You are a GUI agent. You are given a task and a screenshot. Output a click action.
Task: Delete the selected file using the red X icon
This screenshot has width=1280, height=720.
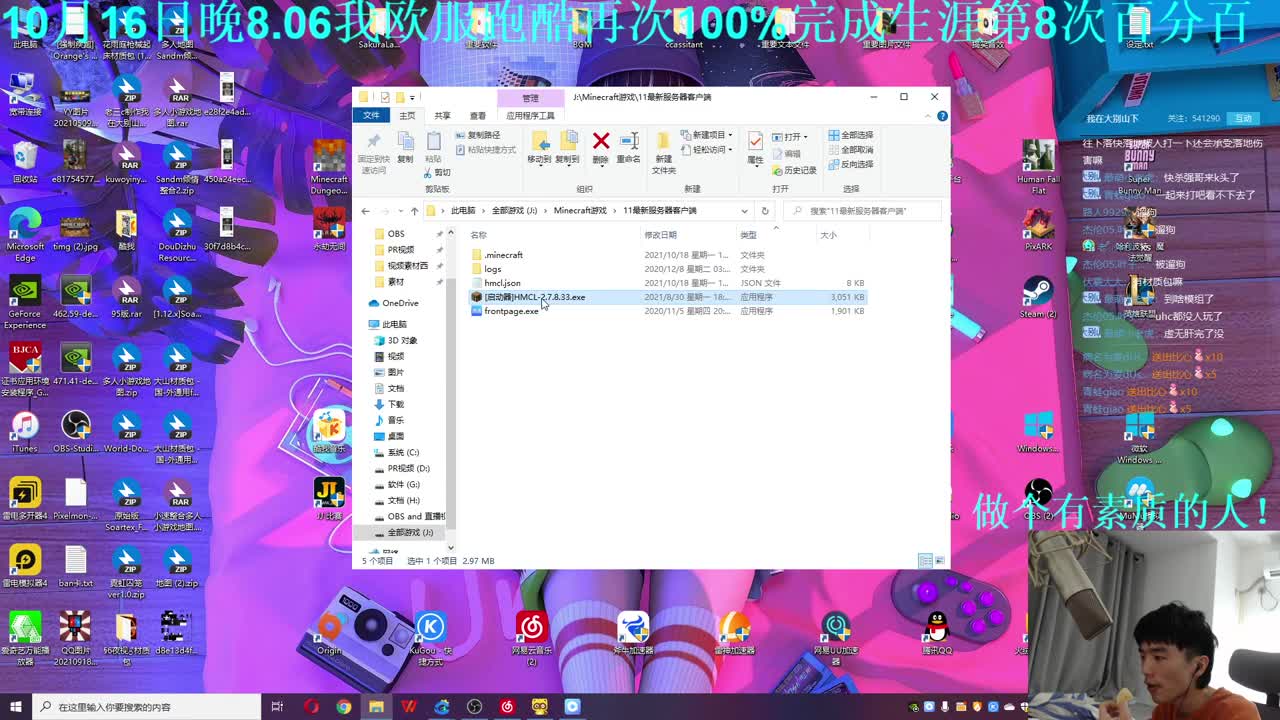[x=600, y=143]
